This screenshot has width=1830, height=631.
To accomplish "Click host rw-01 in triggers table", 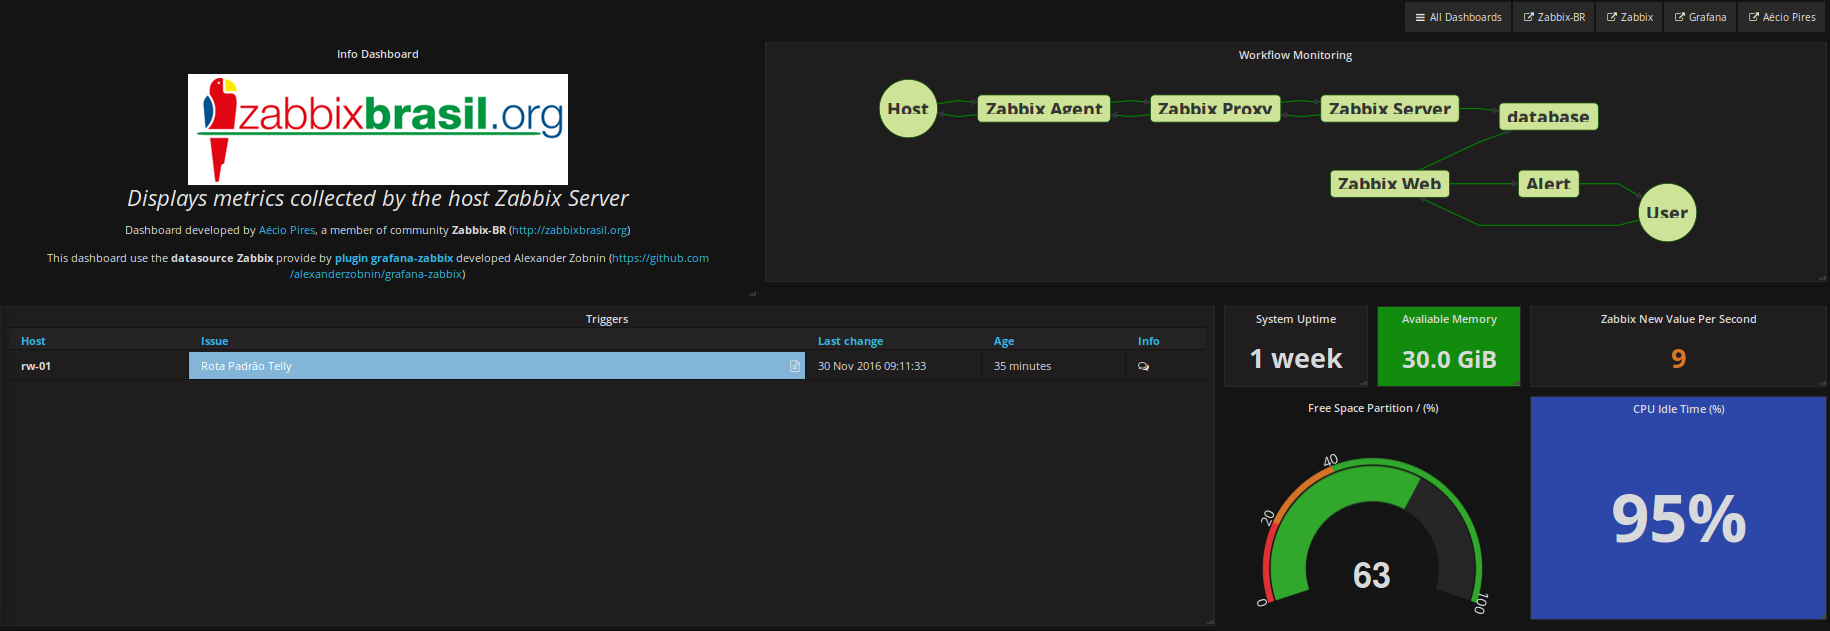I will (x=36, y=366).
